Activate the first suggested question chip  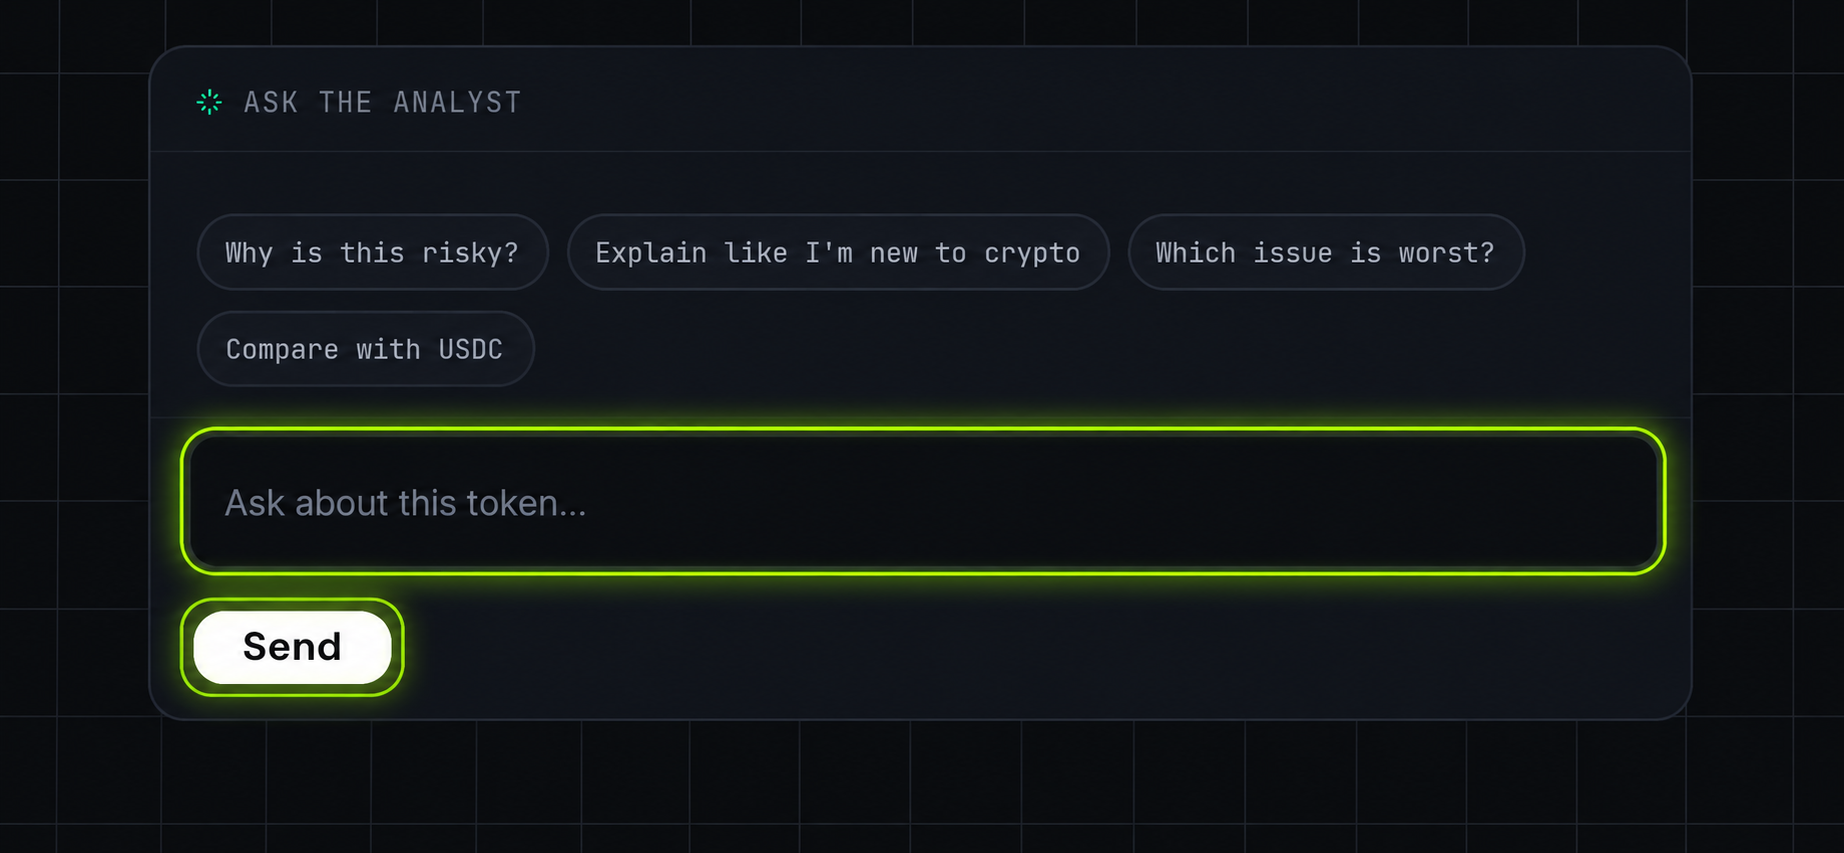pos(372,252)
